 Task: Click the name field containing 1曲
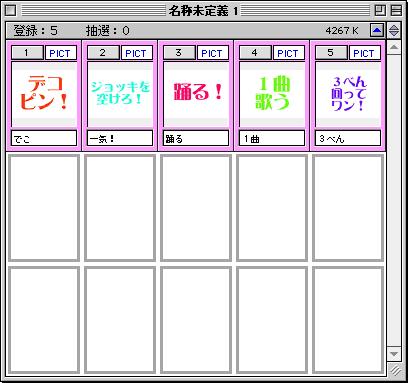coord(272,138)
